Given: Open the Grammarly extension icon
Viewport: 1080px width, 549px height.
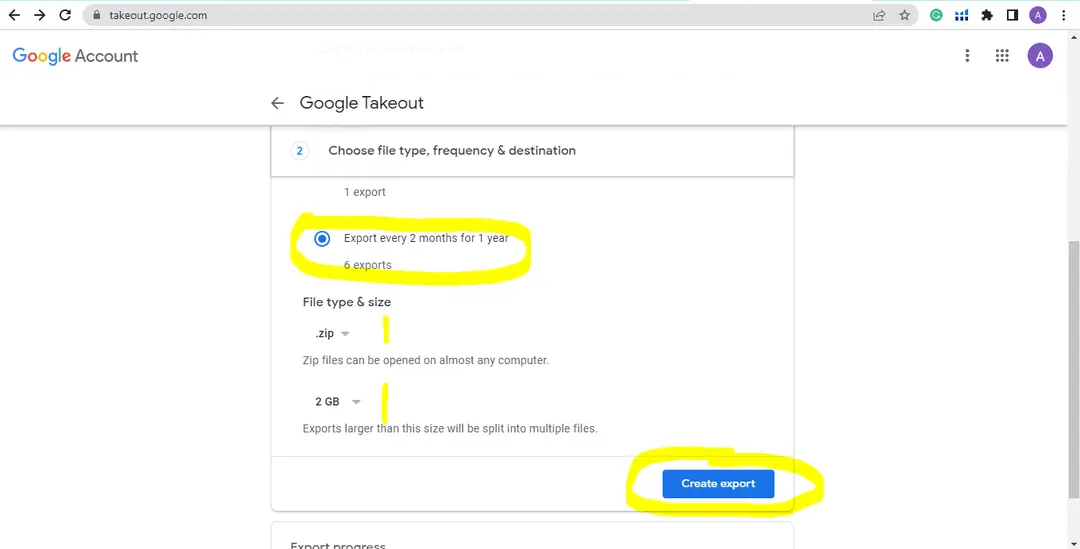Looking at the screenshot, I should pyautogui.click(x=936, y=14).
